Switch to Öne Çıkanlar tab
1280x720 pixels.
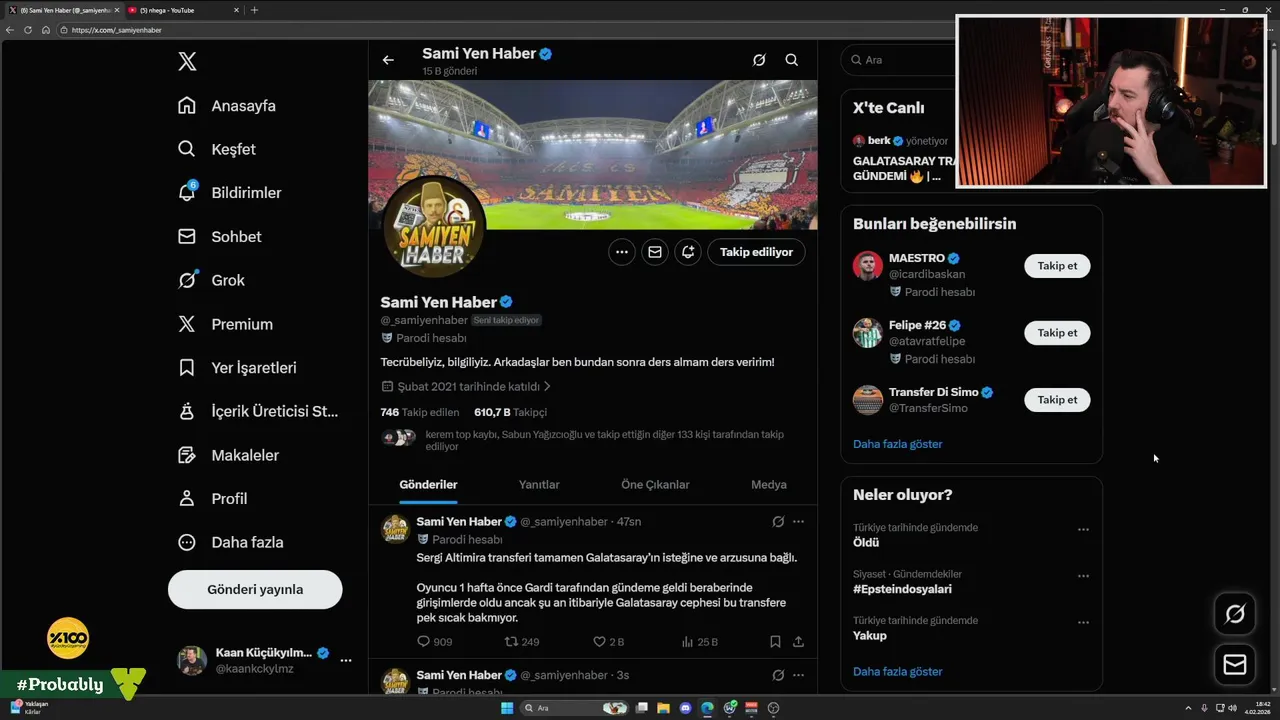[655, 484]
